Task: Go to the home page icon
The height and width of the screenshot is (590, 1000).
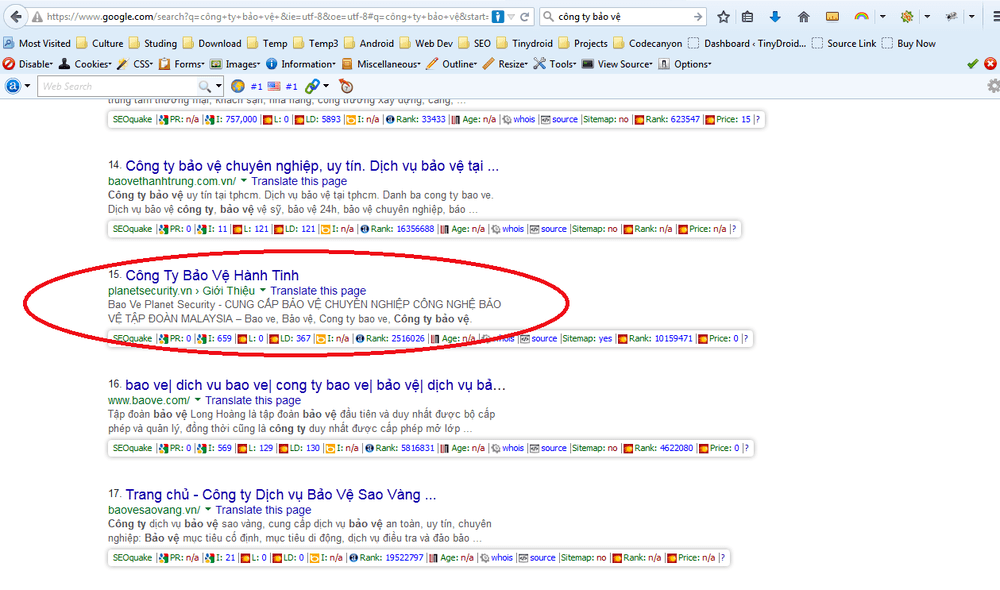Action: pyautogui.click(x=804, y=17)
